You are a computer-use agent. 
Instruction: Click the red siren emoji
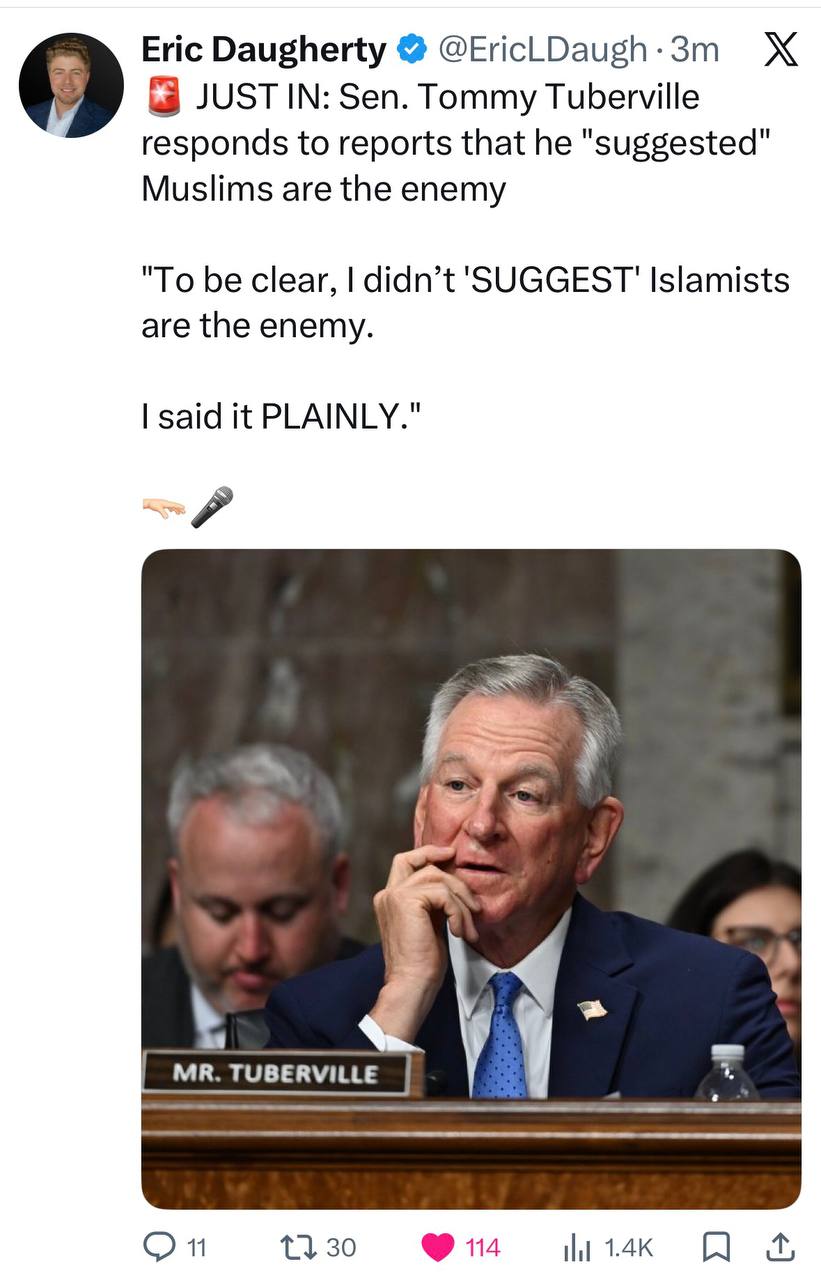[x=162, y=98]
